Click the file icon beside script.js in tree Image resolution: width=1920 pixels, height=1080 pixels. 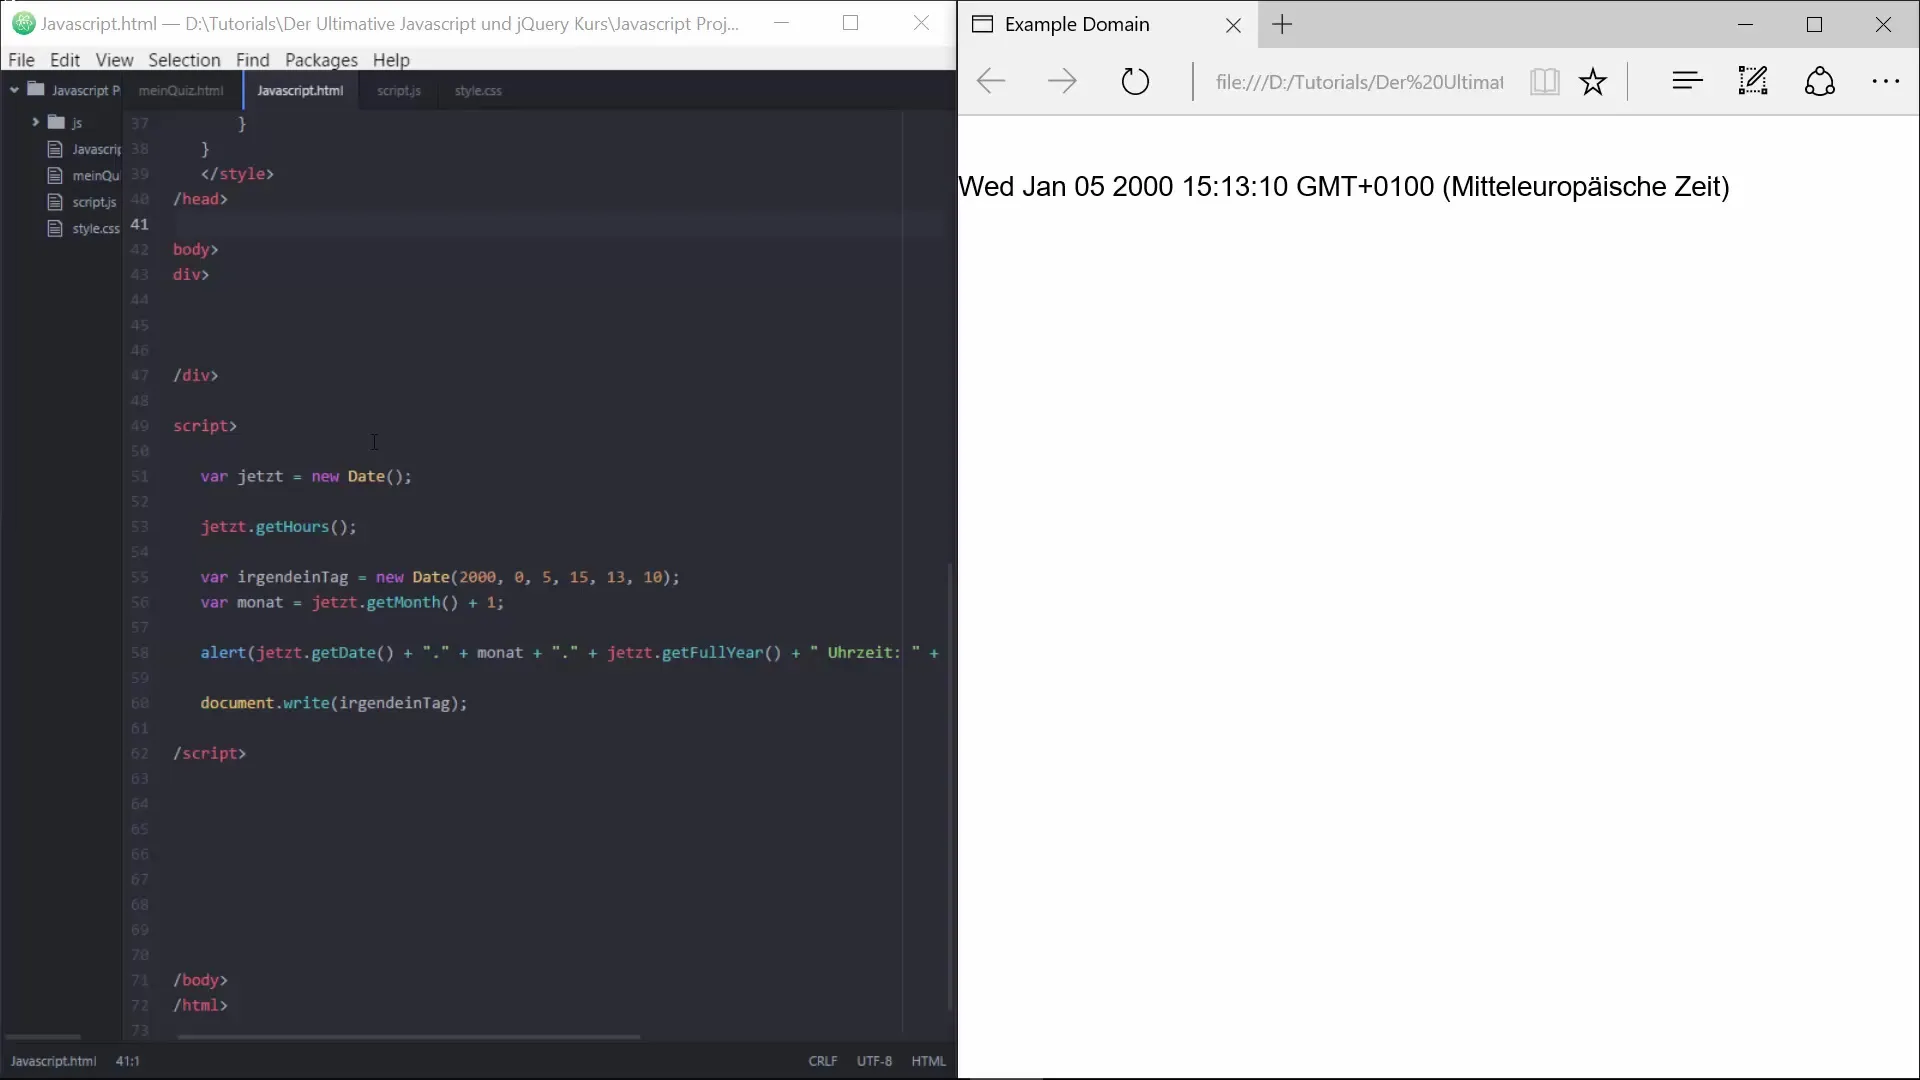[x=55, y=202]
